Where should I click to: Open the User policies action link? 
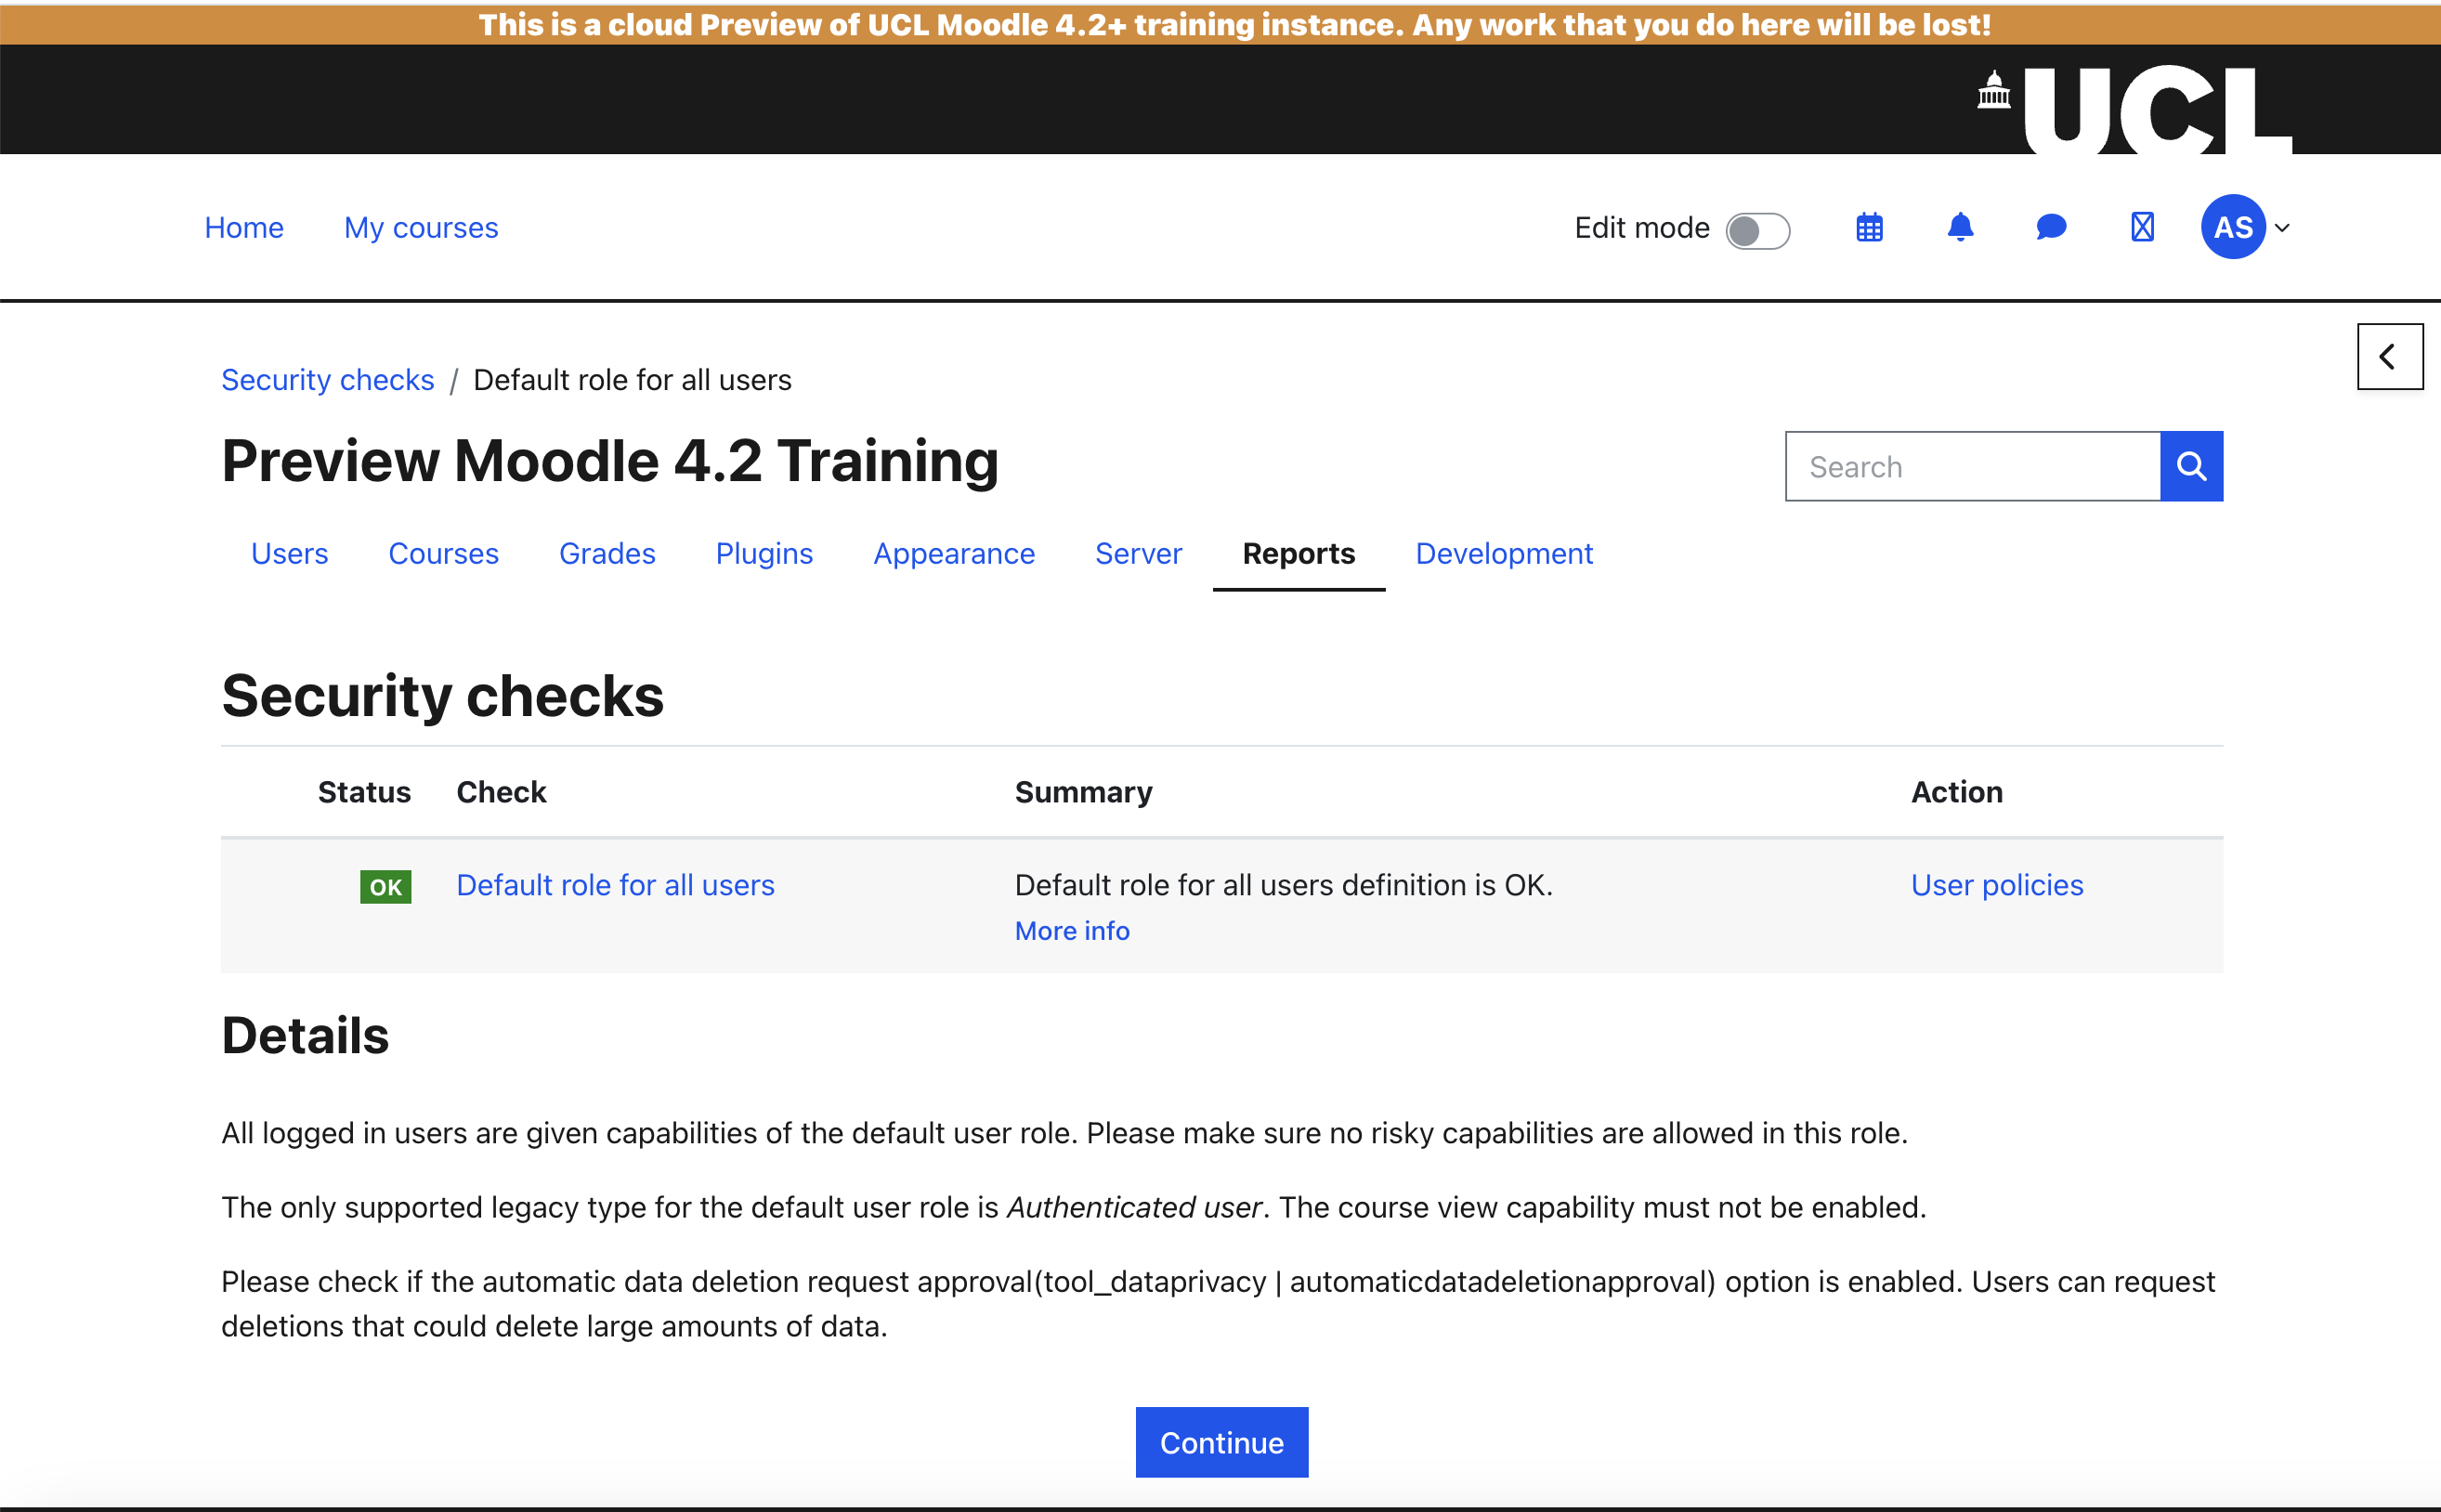click(x=1997, y=885)
